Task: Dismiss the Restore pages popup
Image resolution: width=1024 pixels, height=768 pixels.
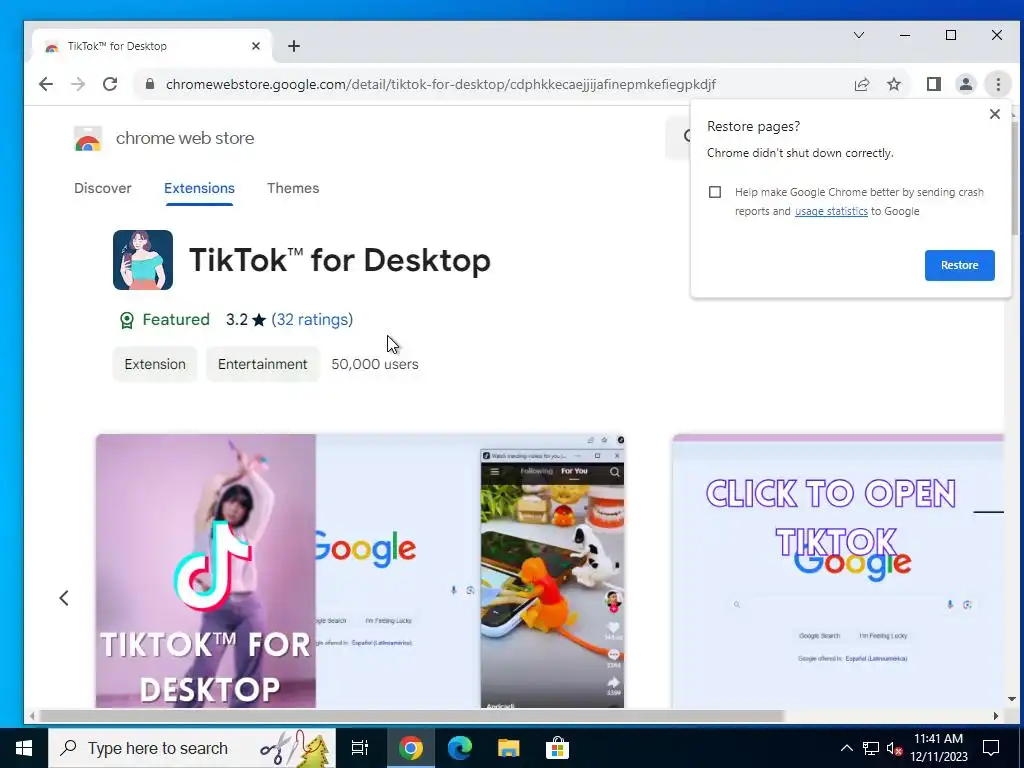Action: pyautogui.click(x=995, y=114)
